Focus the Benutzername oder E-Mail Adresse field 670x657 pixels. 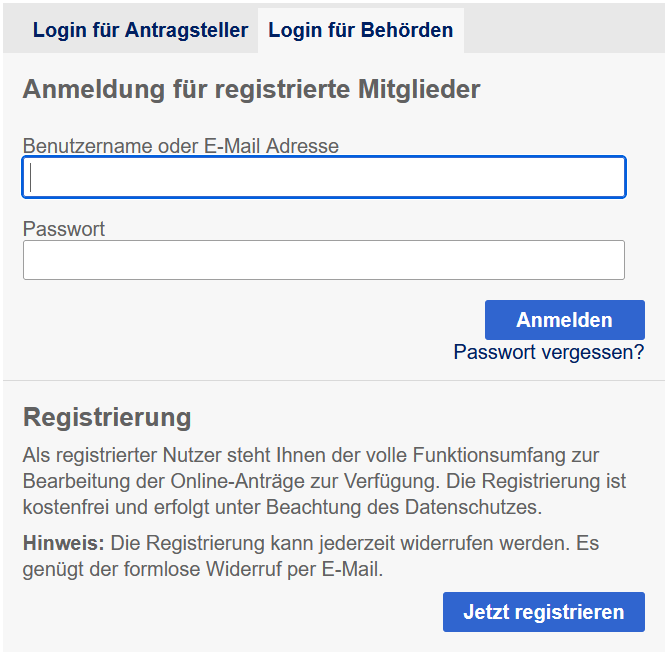pyautogui.click(x=324, y=177)
